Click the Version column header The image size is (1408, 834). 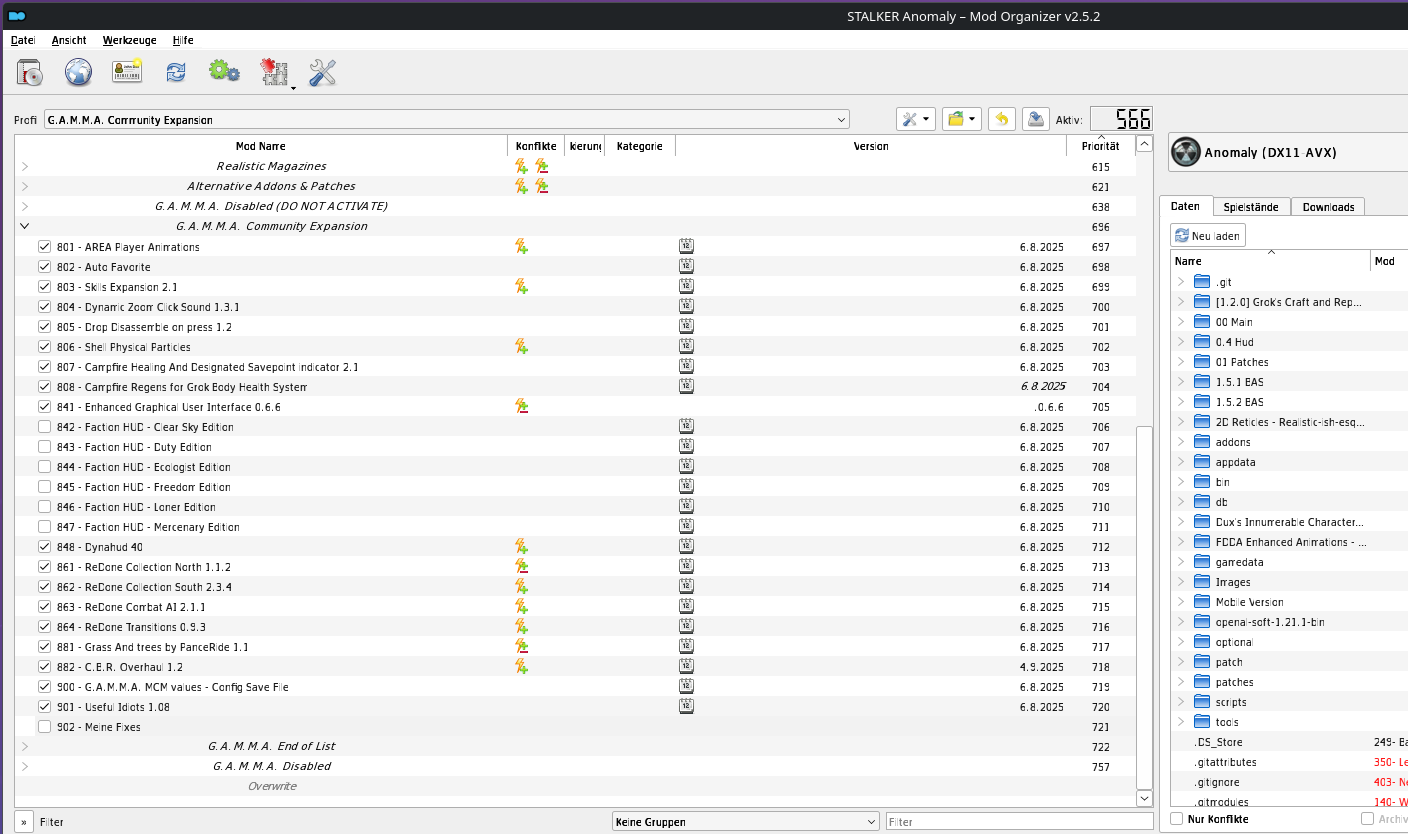[871, 146]
